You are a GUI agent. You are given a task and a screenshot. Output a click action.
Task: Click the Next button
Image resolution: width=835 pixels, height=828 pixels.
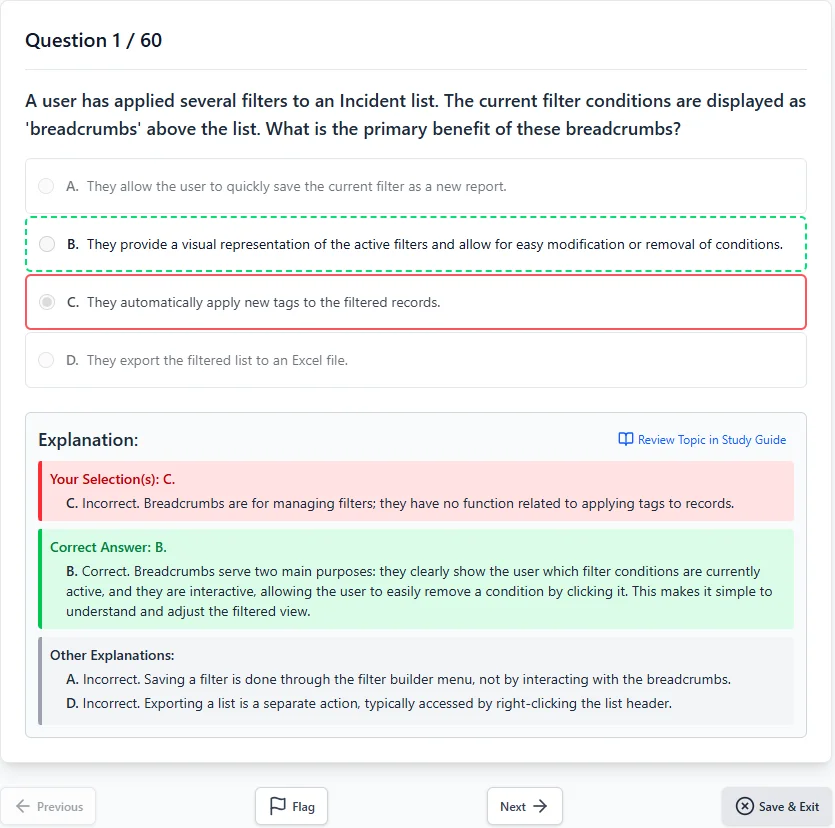524,806
